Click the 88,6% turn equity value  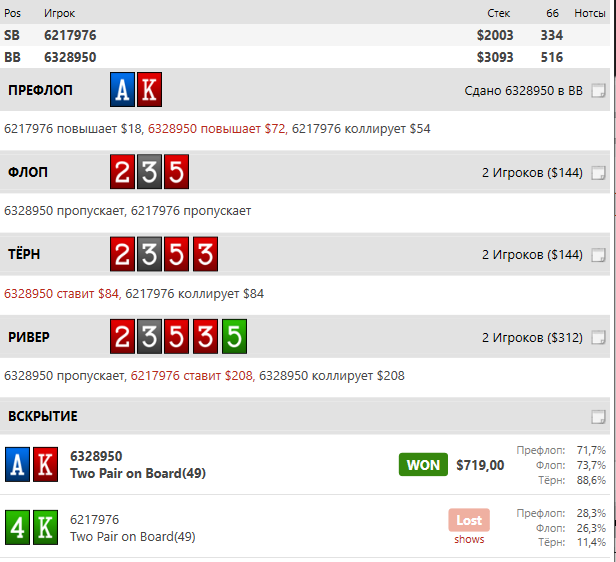tap(591, 480)
